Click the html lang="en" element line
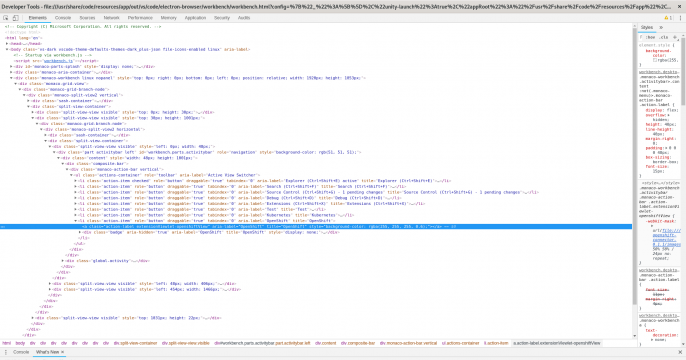The height and width of the screenshot is (360, 686). point(23,38)
